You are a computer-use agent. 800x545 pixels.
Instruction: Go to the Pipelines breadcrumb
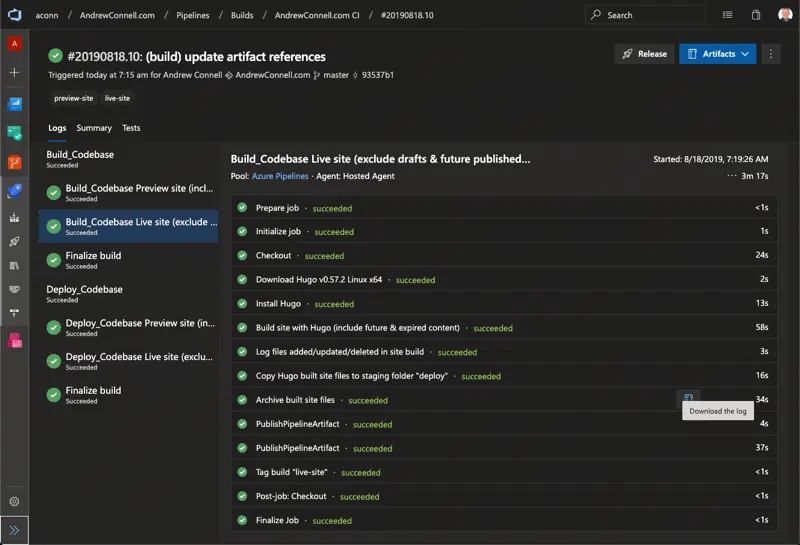coord(192,15)
